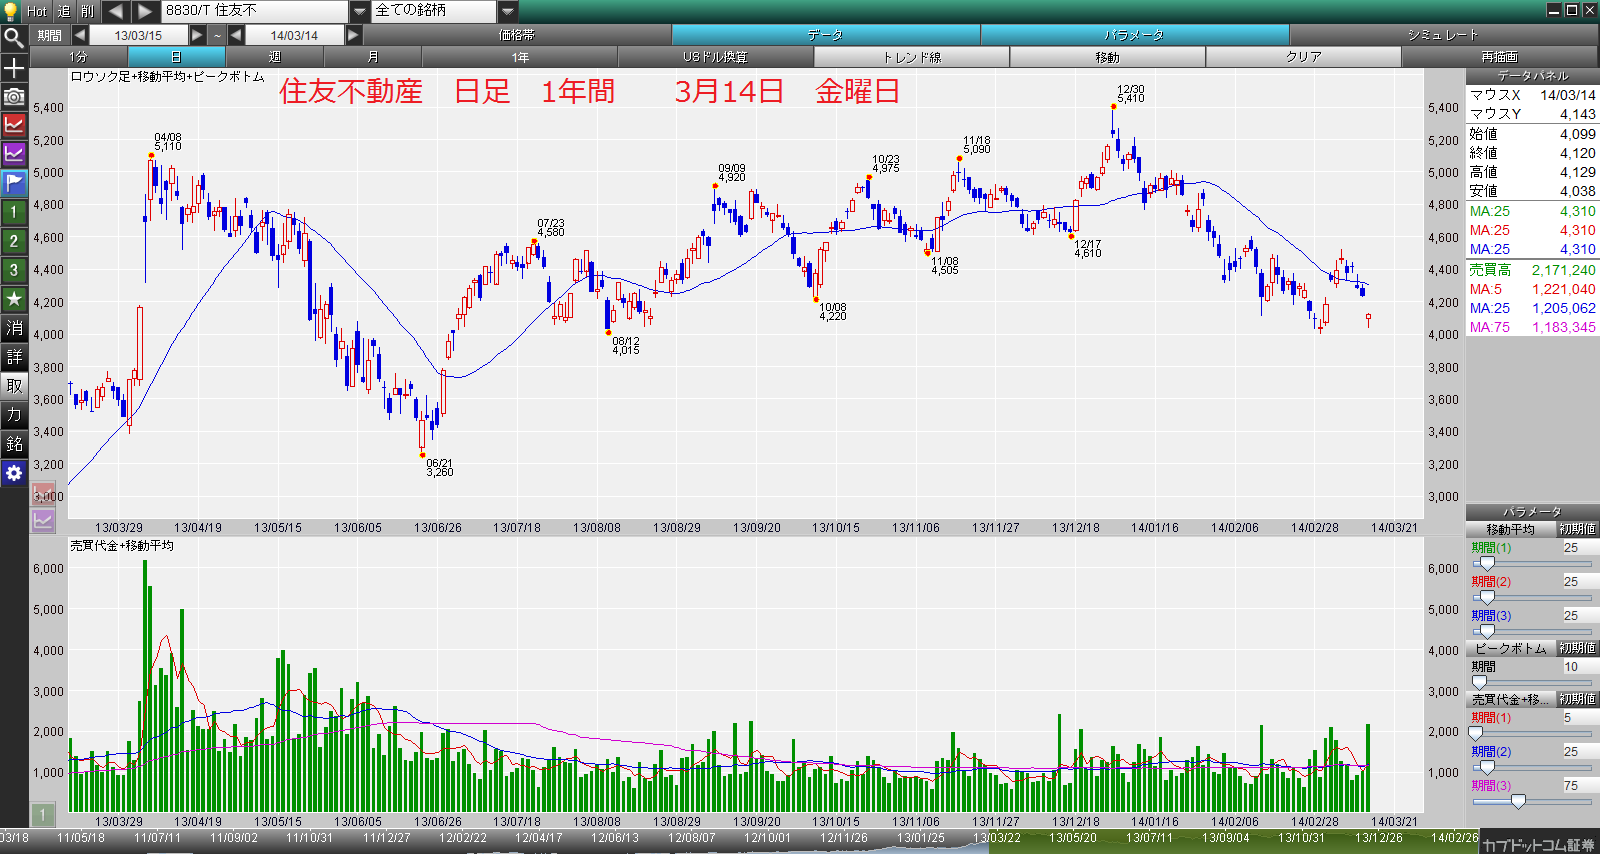
Task: Click the end date field 14/03/14
Action: [x=294, y=35]
